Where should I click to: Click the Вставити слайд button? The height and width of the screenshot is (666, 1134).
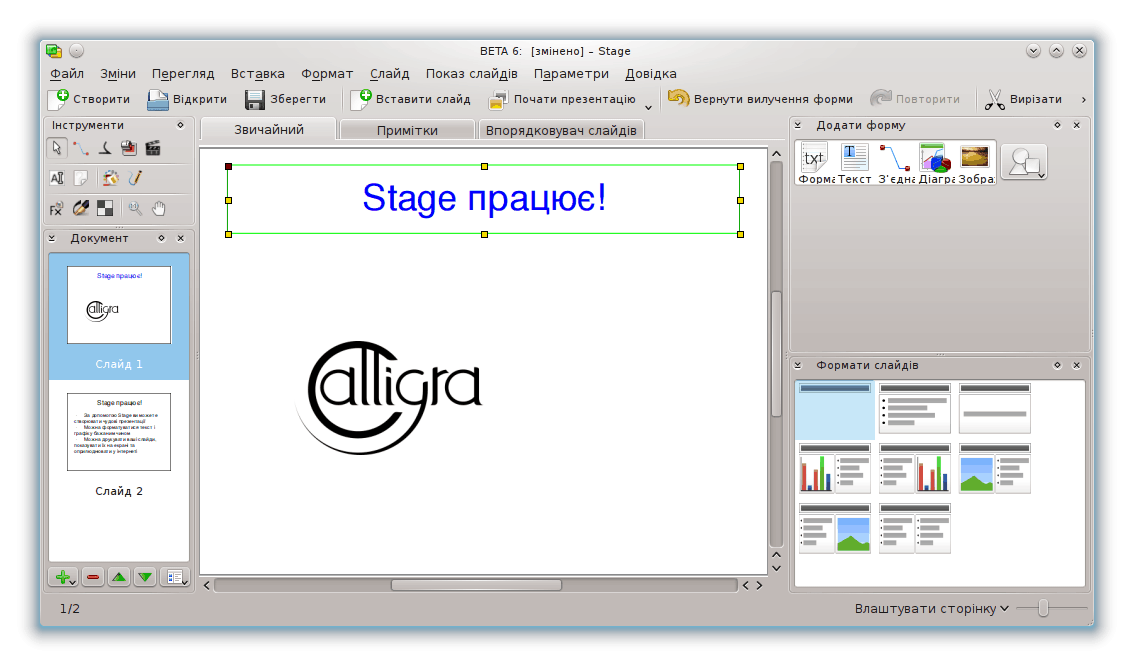[411, 99]
